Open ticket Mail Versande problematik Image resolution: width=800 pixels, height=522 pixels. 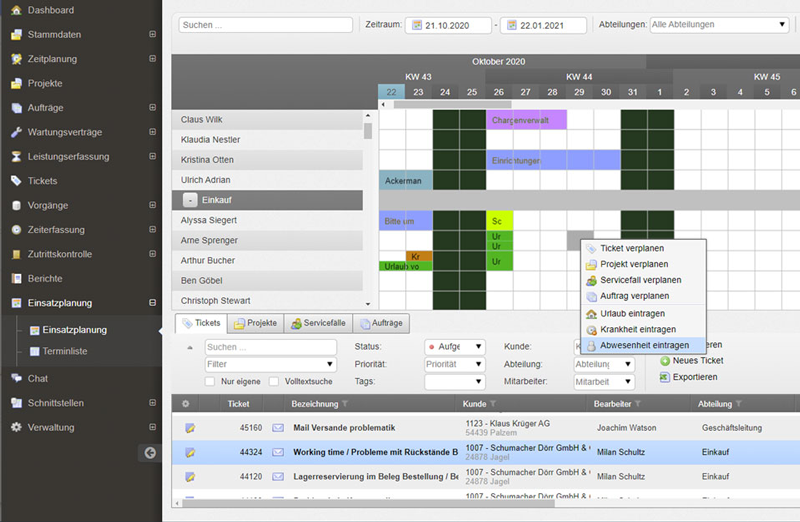click(x=343, y=428)
